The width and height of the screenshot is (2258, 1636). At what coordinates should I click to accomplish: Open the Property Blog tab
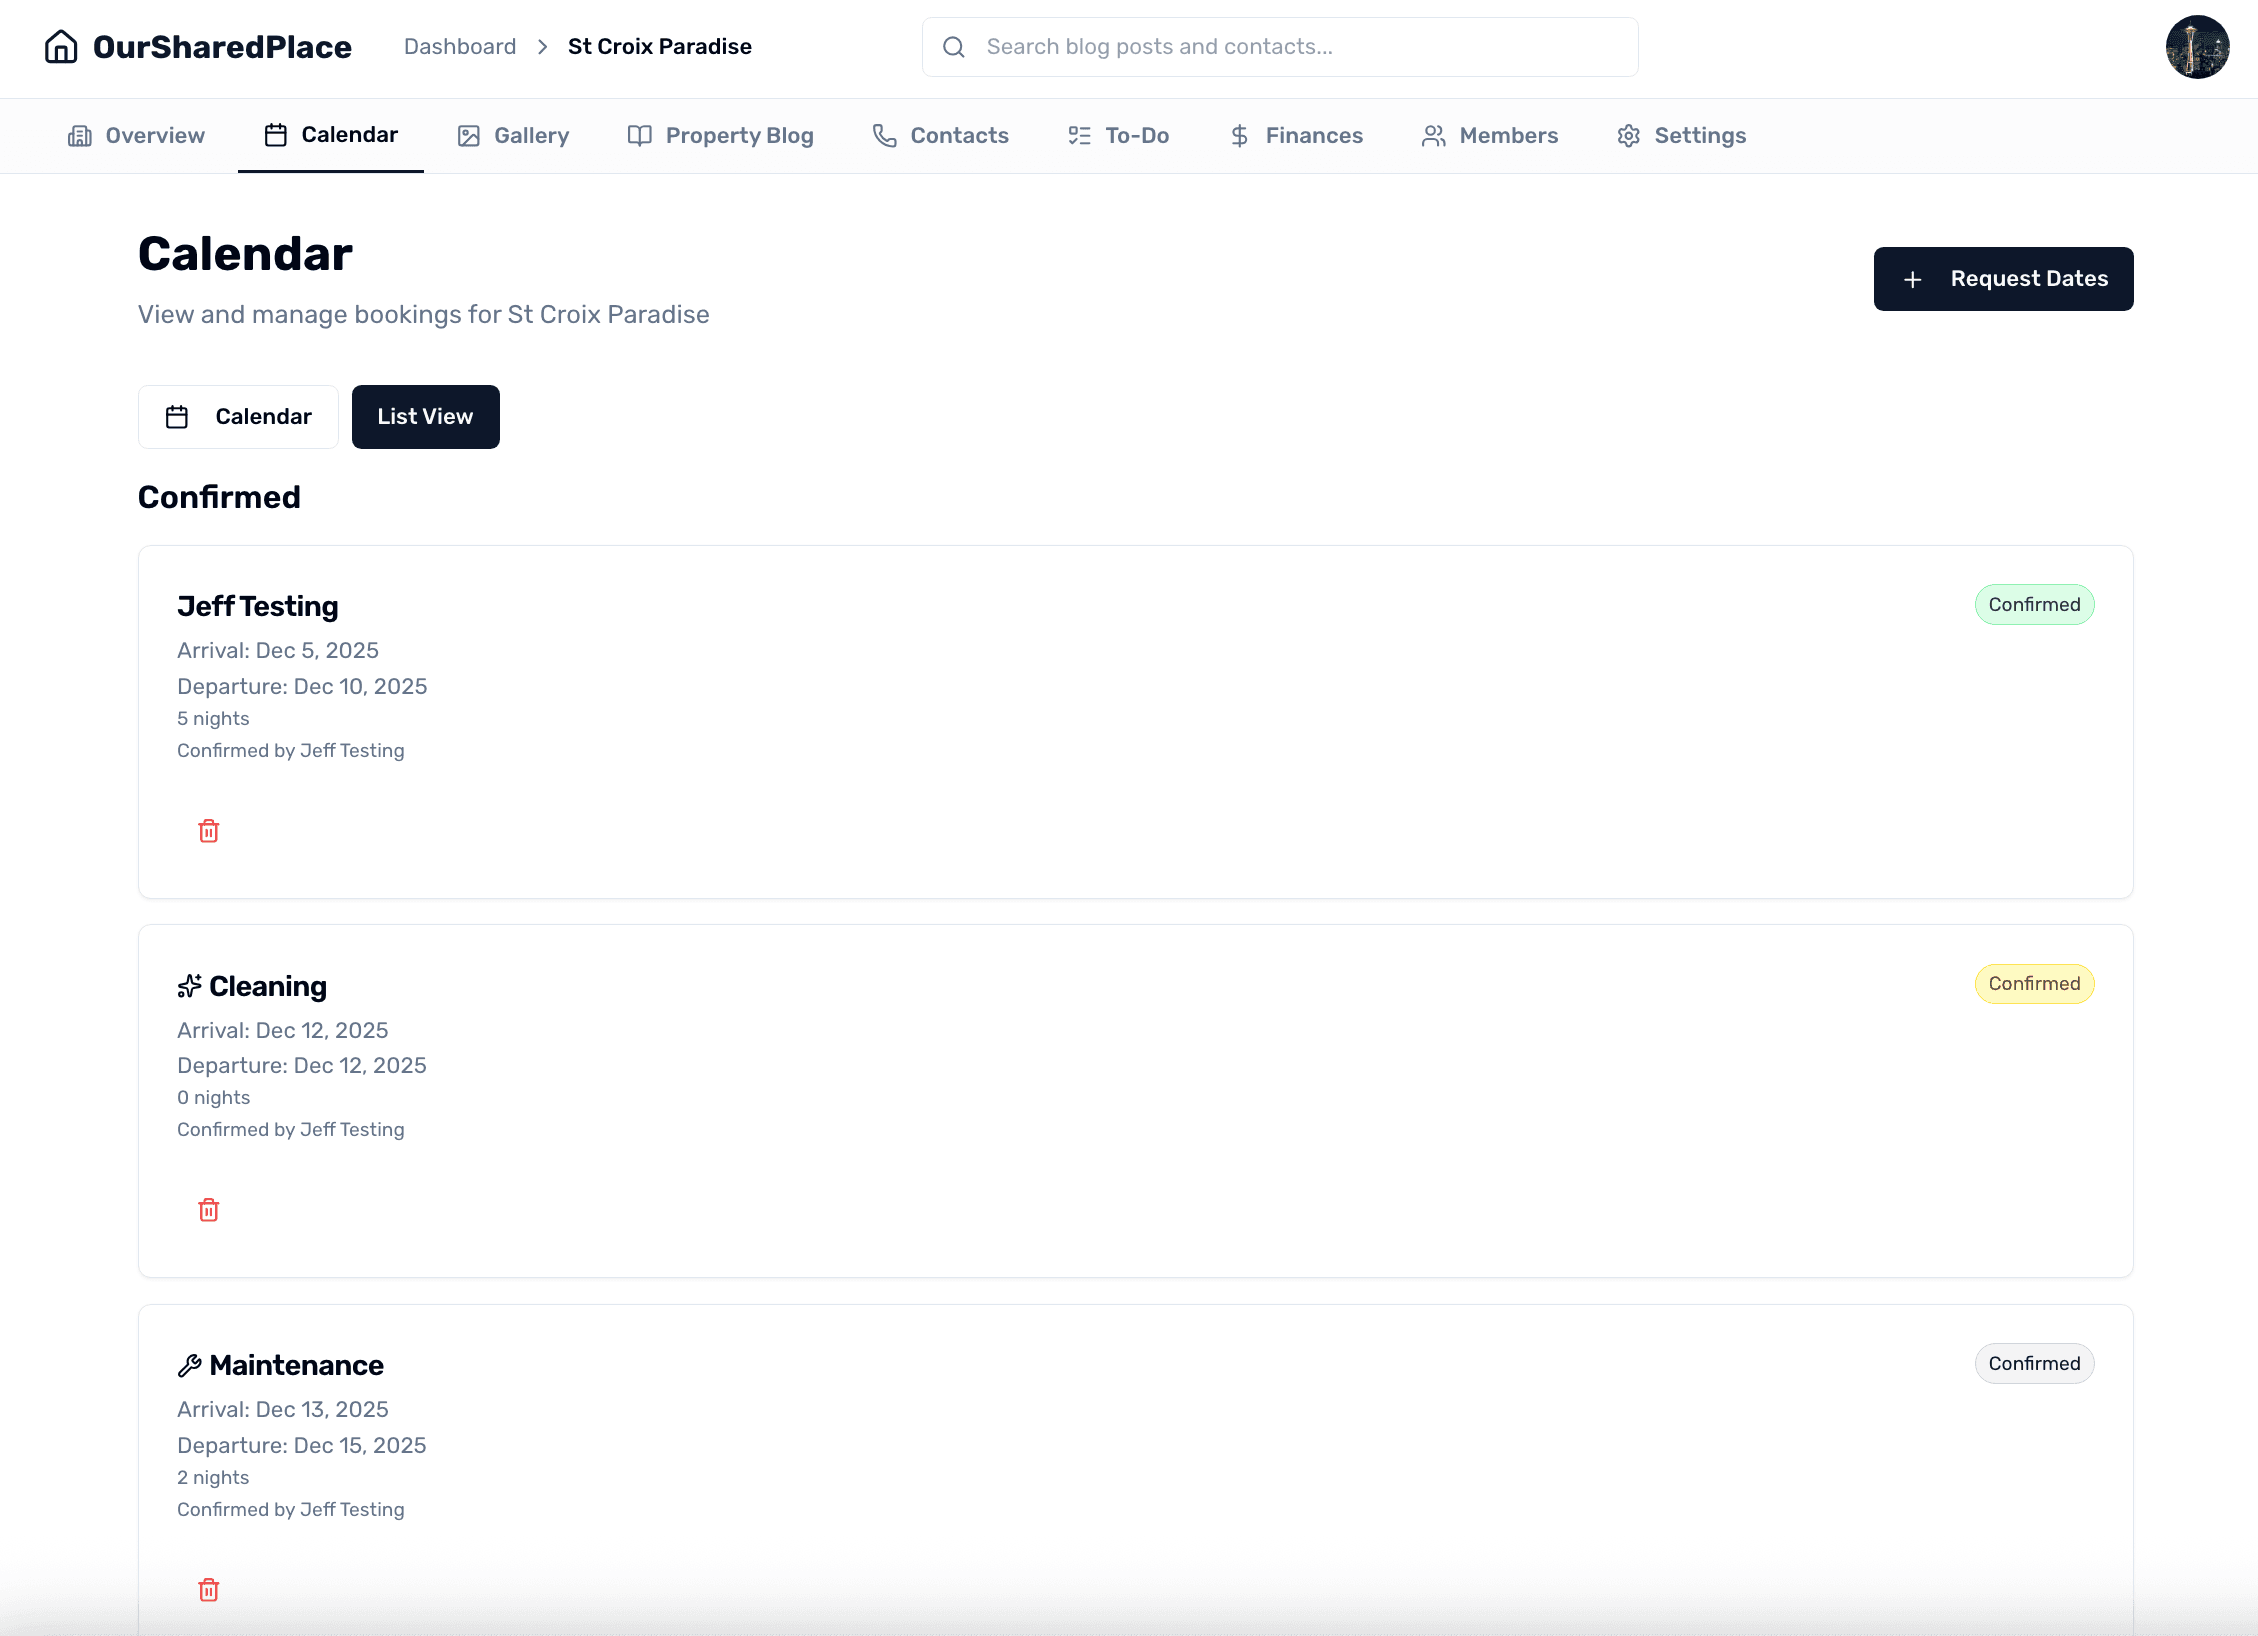click(720, 136)
